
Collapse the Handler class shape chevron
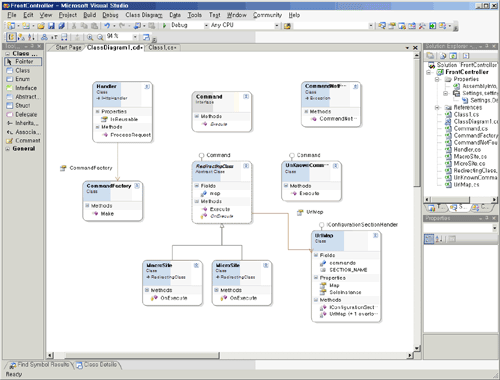147,87
